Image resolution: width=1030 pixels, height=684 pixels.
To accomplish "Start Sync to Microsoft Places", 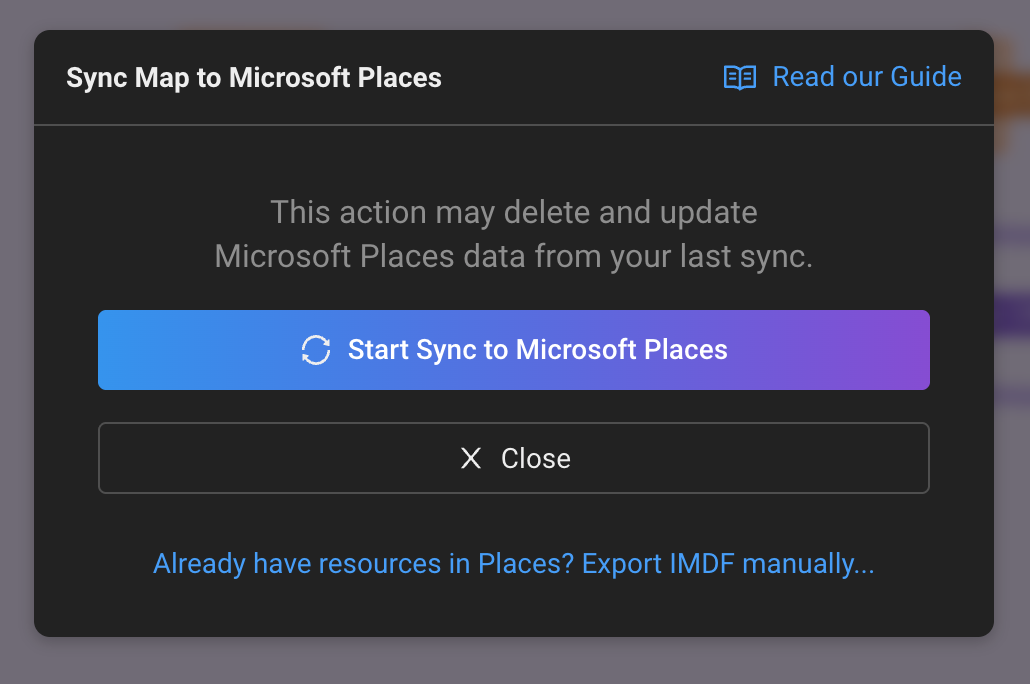I will click(513, 350).
